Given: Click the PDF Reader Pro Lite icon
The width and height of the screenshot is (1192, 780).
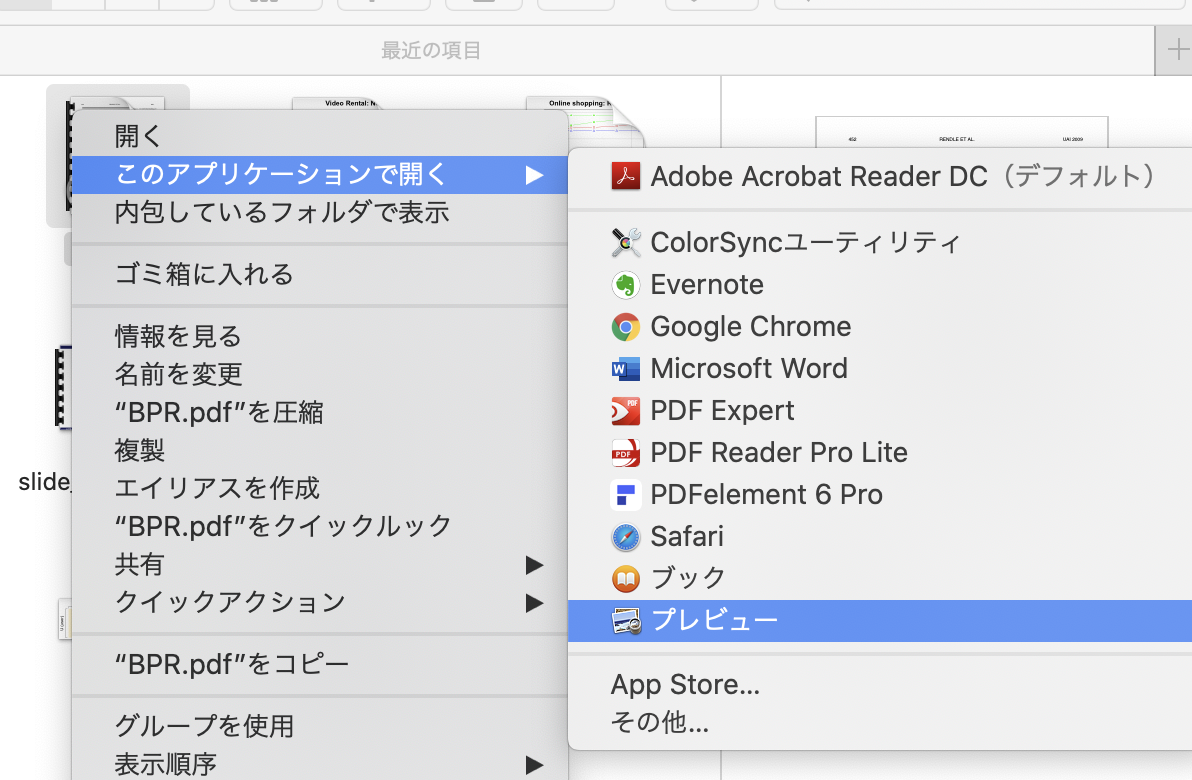Looking at the screenshot, I should pos(626,453).
